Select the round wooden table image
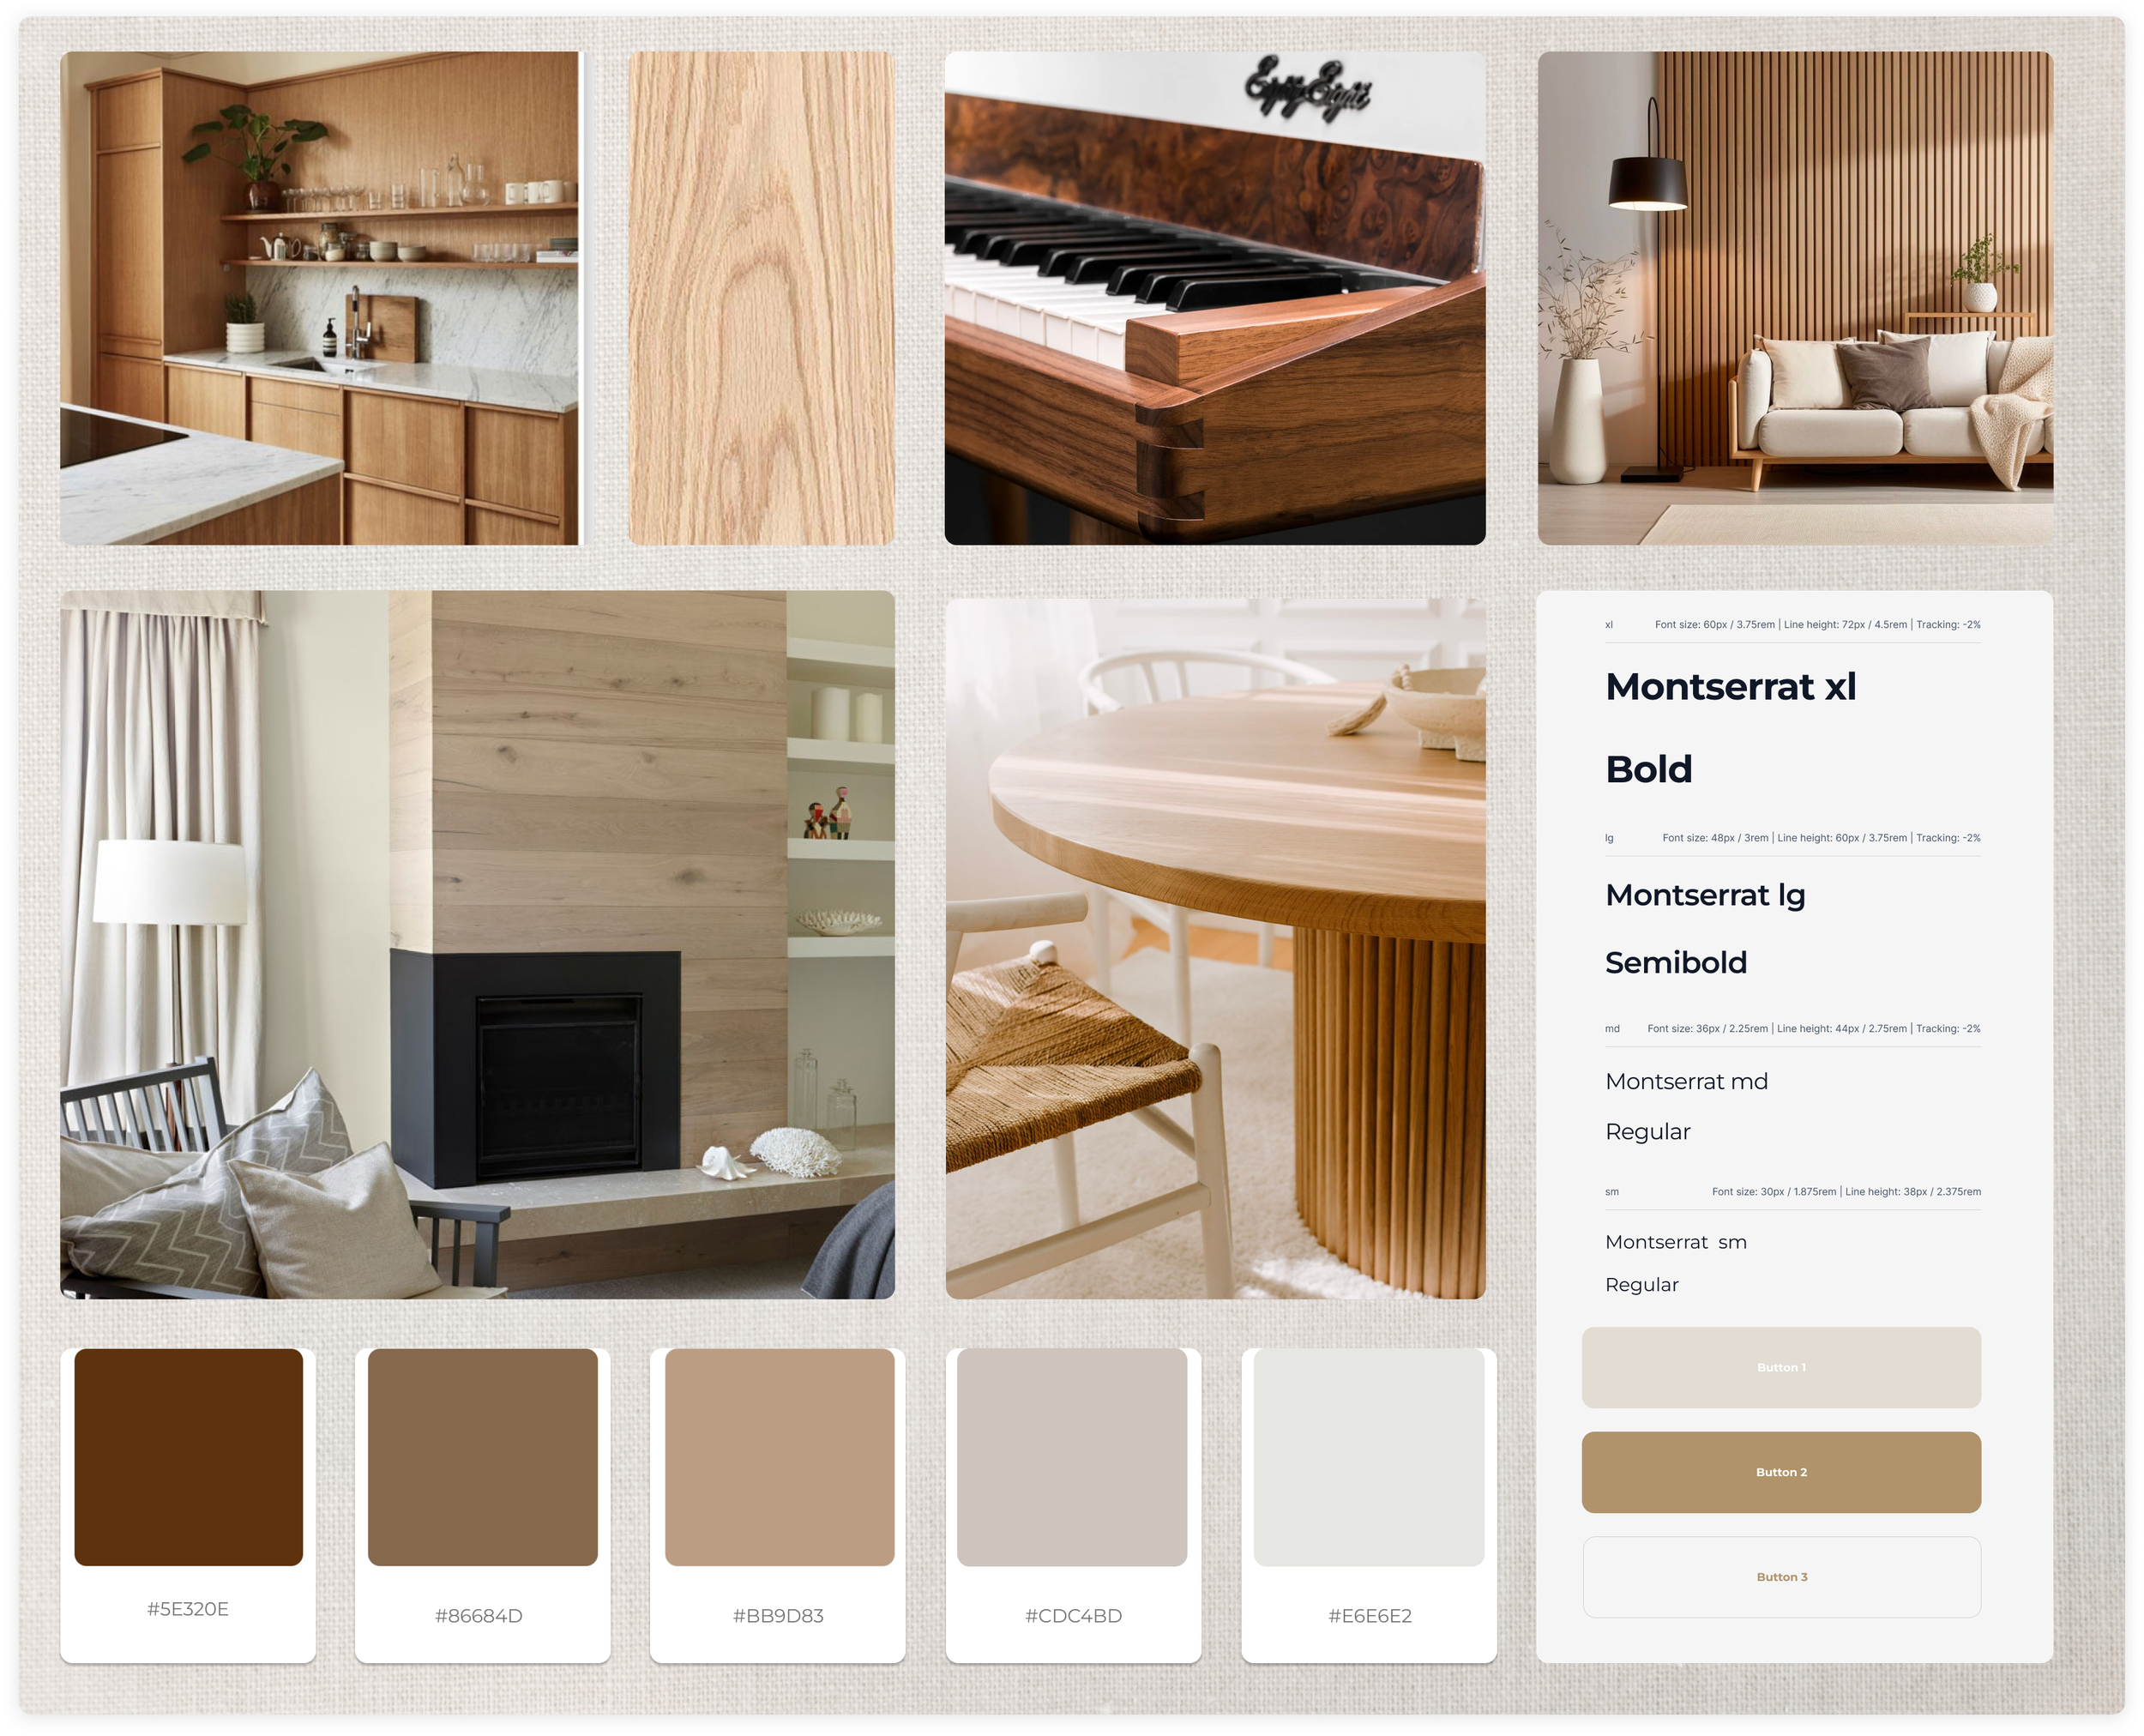Viewport: 2144px width, 1736px height. click(x=1214, y=948)
